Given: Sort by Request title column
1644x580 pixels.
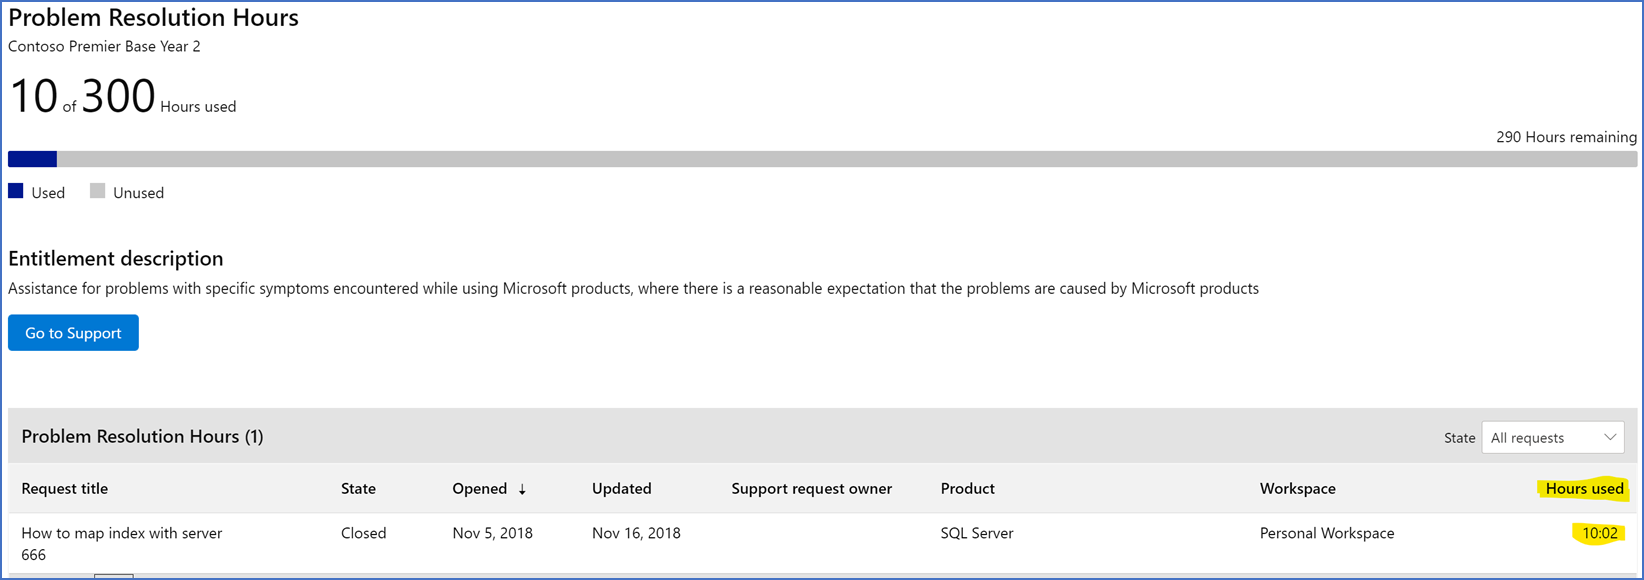Looking at the screenshot, I should [65, 488].
